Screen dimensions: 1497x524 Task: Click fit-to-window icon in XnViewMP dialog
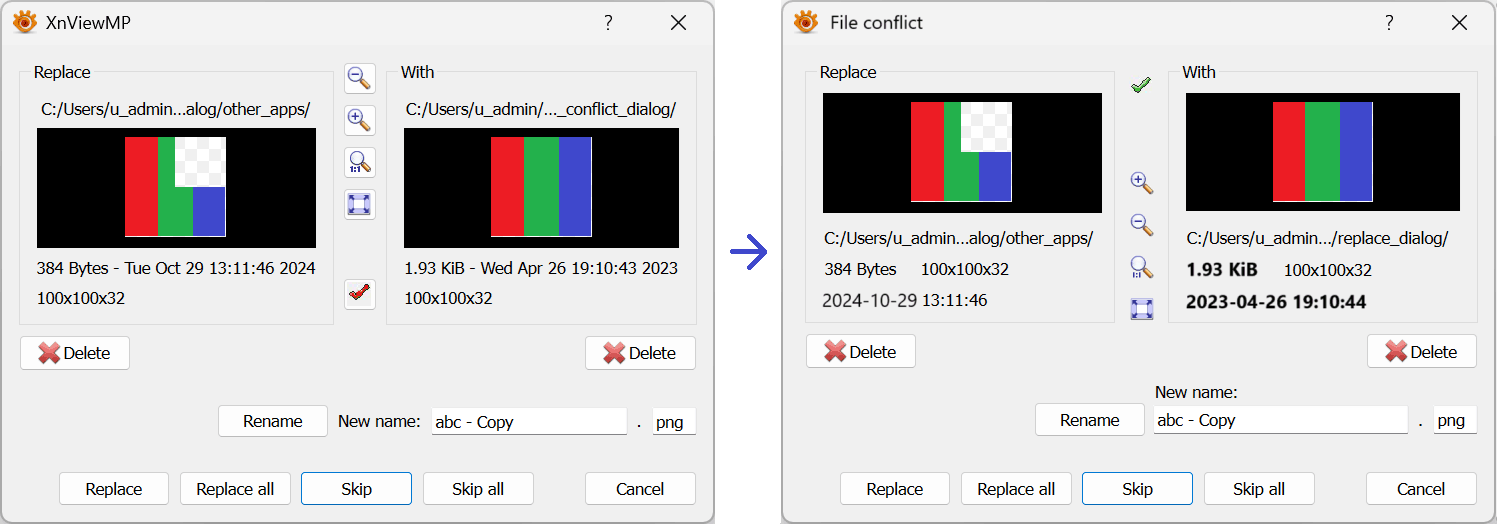click(359, 204)
